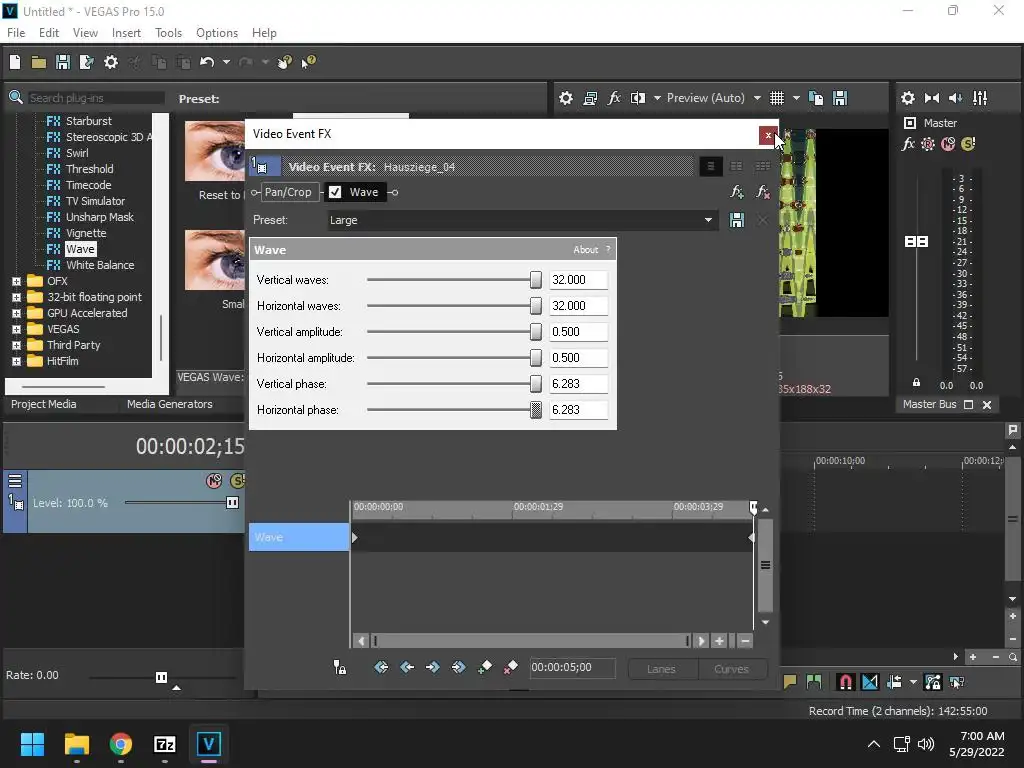Click the New project icon

pos(15,62)
